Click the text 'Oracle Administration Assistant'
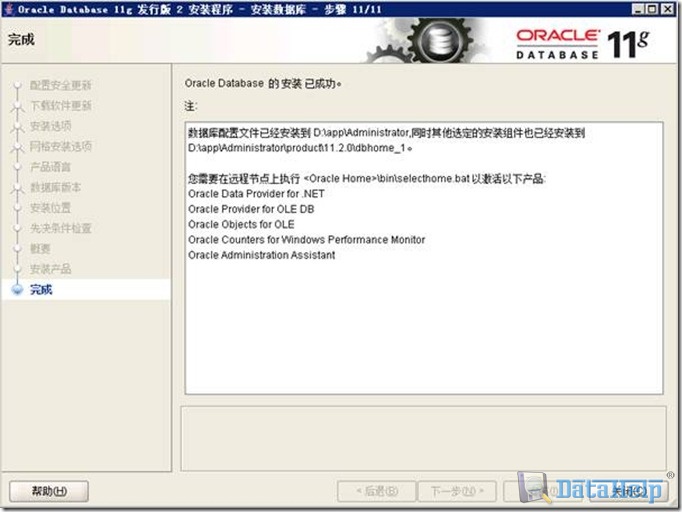This screenshot has height=512, width=682. click(x=261, y=255)
